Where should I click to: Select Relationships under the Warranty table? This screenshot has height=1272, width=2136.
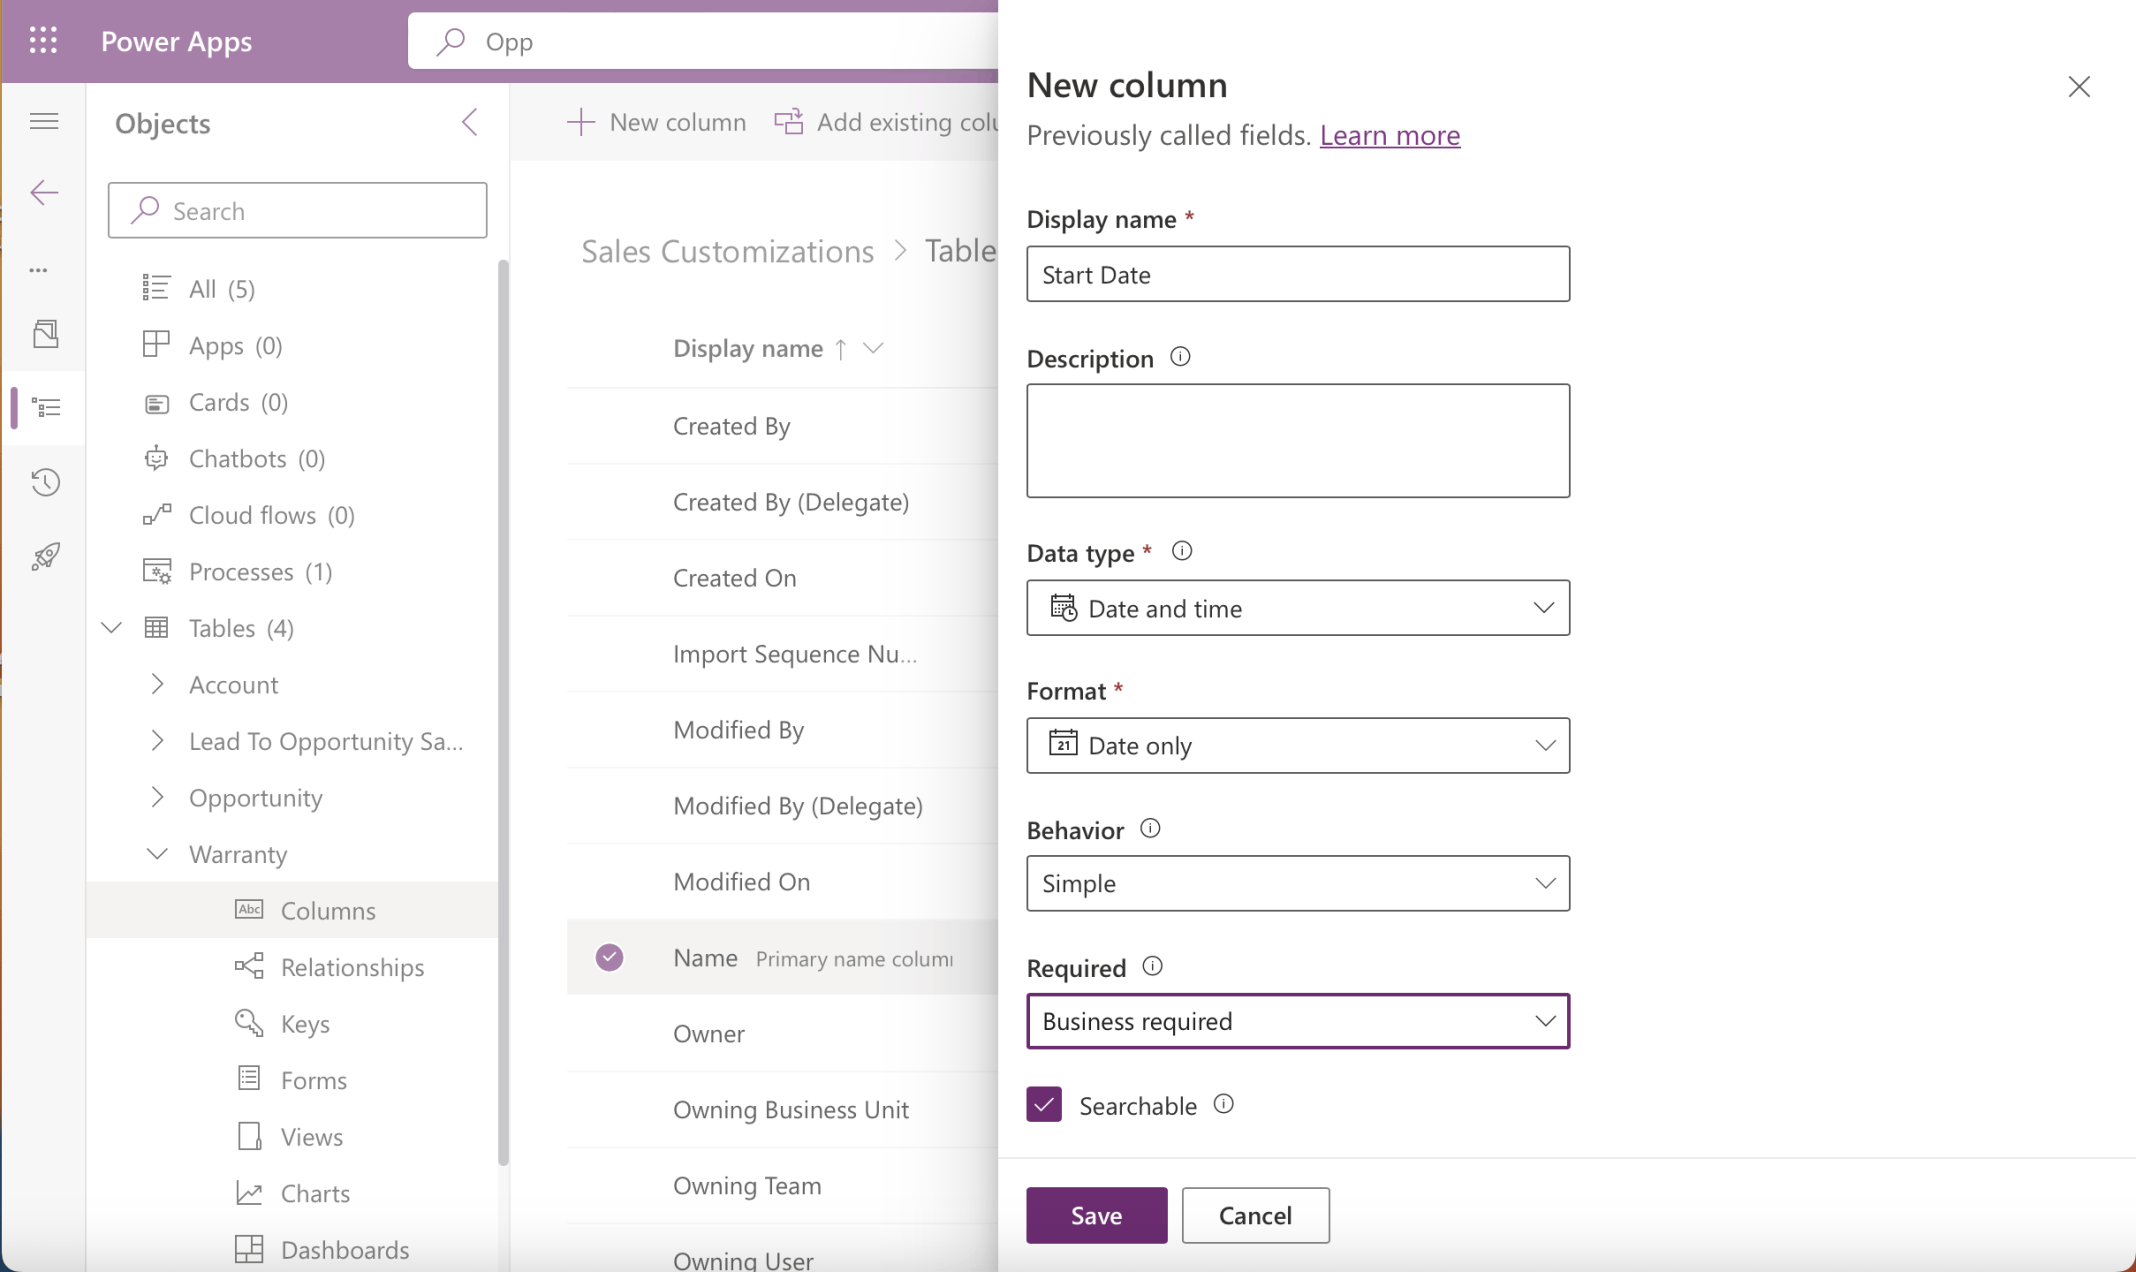[x=352, y=966]
